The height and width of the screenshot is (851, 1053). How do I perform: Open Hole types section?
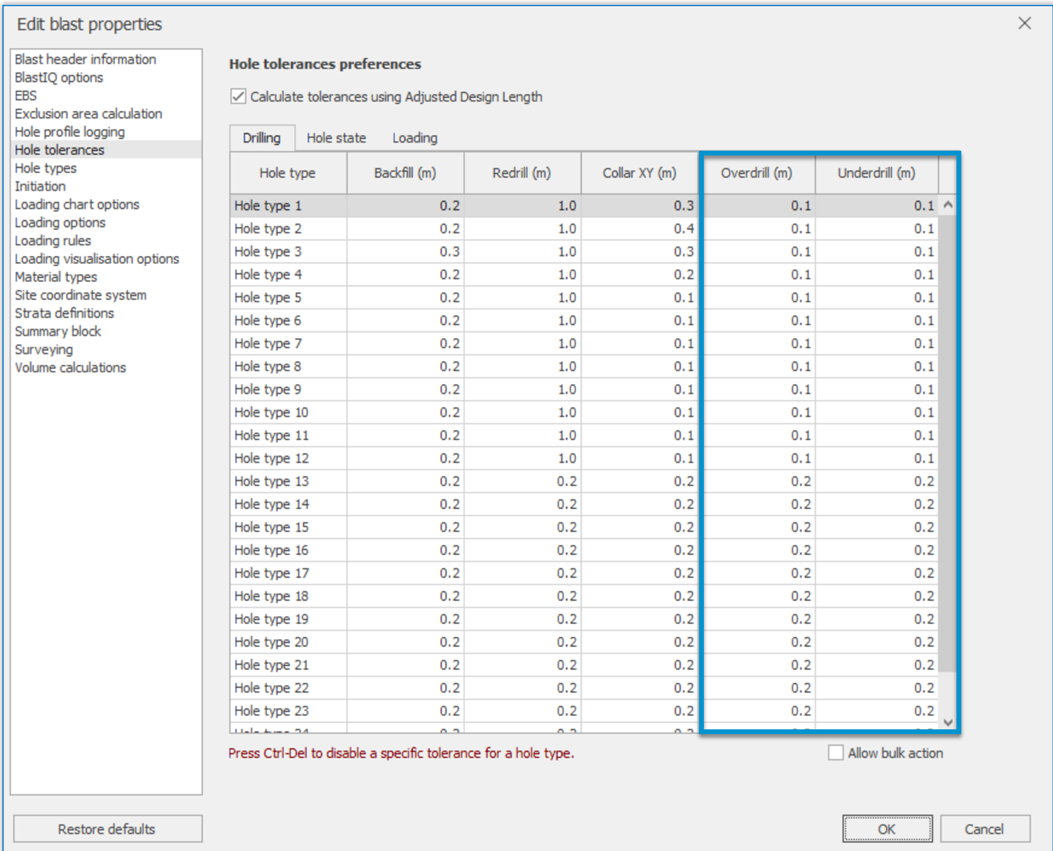106,168
